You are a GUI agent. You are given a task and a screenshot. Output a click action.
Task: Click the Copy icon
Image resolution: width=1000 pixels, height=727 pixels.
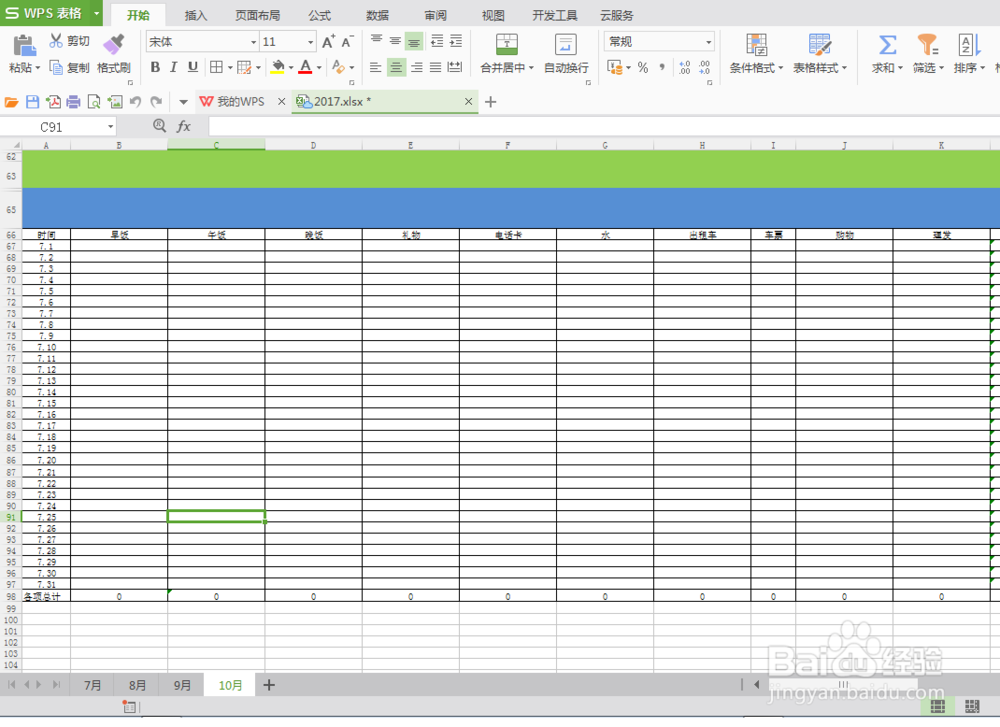pos(56,68)
